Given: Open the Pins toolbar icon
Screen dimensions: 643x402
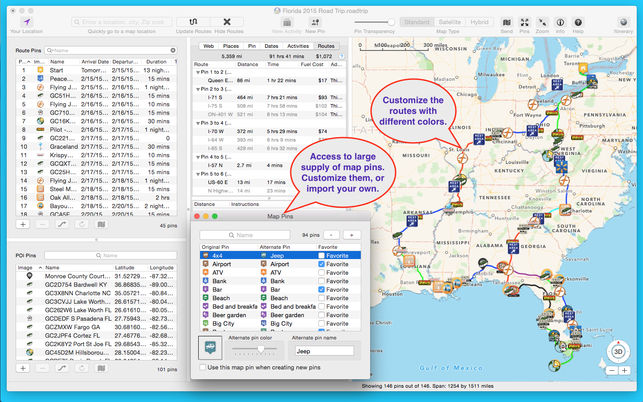Looking at the screenshot, I should (x=526, y=21).
